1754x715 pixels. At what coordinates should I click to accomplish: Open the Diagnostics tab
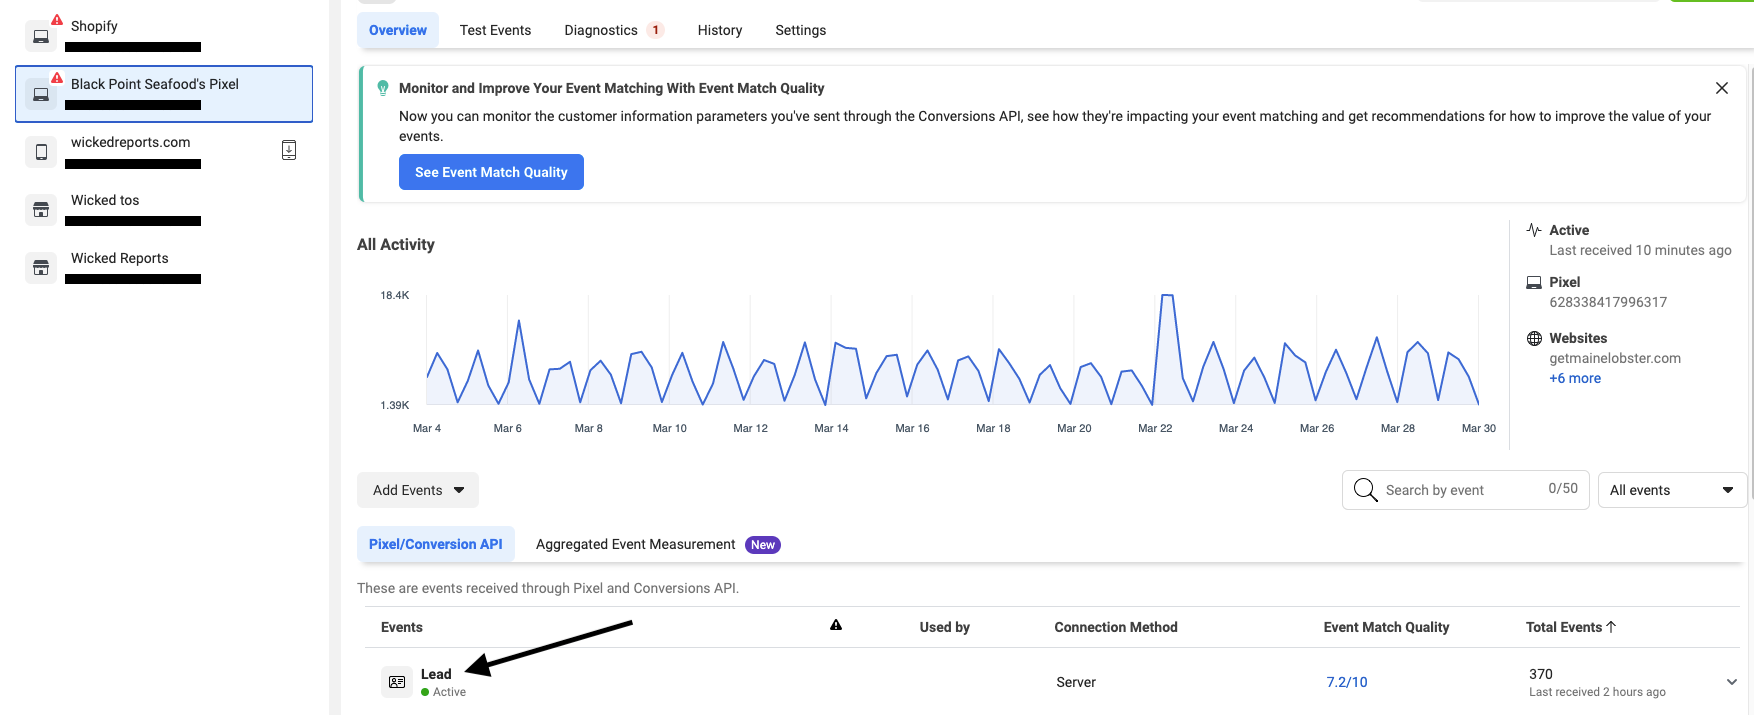pyautogui.click(x=613, y=30)
